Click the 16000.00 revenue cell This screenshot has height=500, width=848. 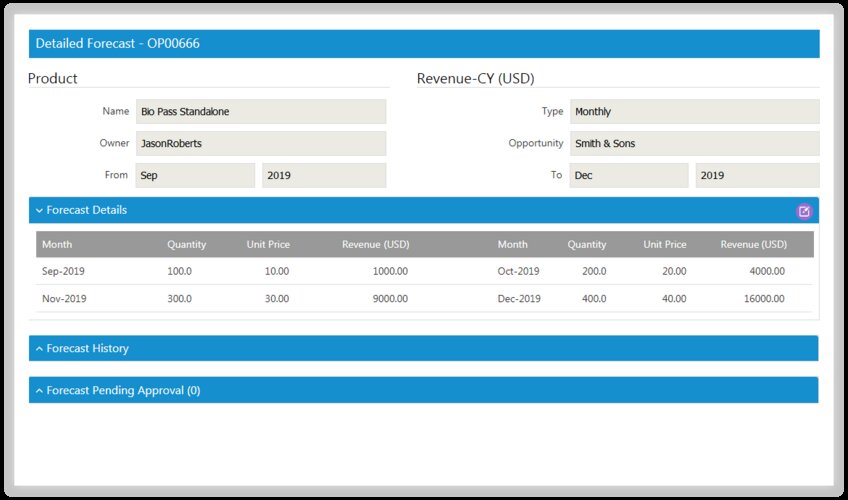tap(763, 299)
